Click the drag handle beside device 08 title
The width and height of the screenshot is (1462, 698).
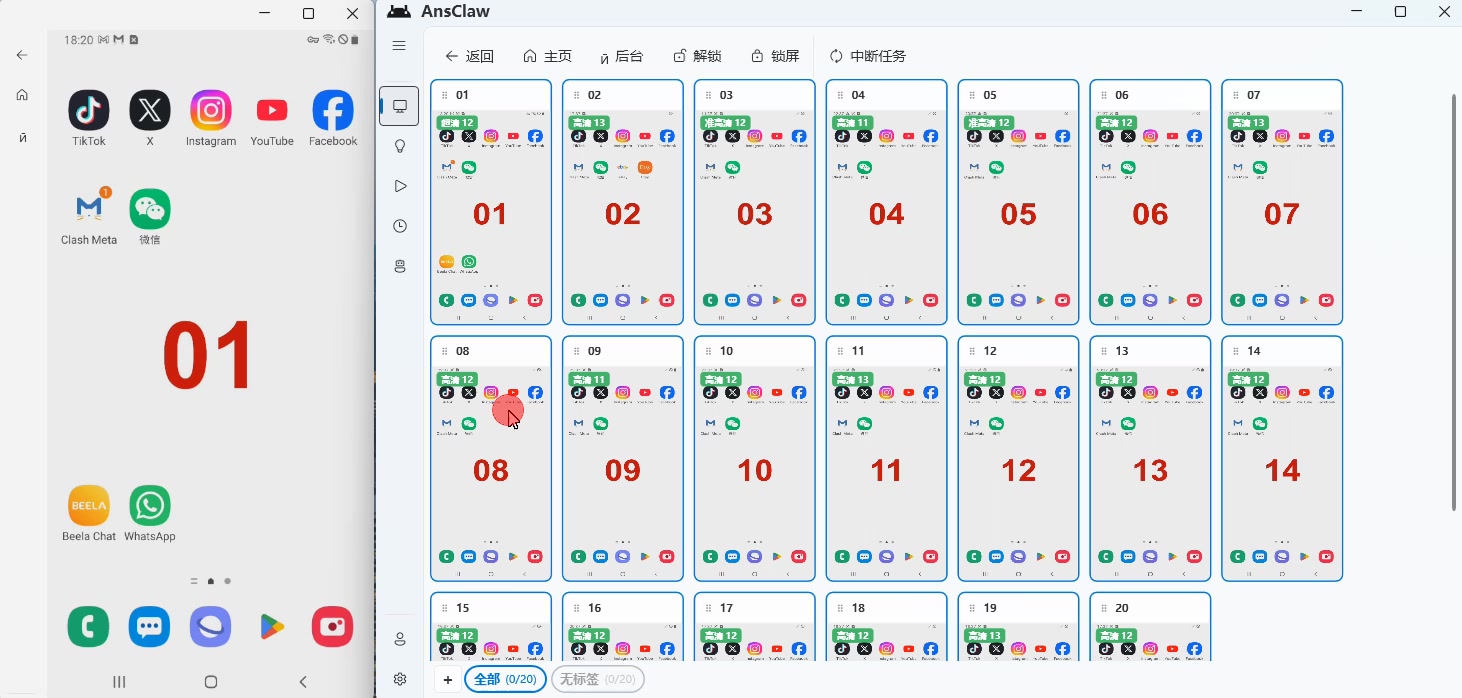tap(445, 352)
